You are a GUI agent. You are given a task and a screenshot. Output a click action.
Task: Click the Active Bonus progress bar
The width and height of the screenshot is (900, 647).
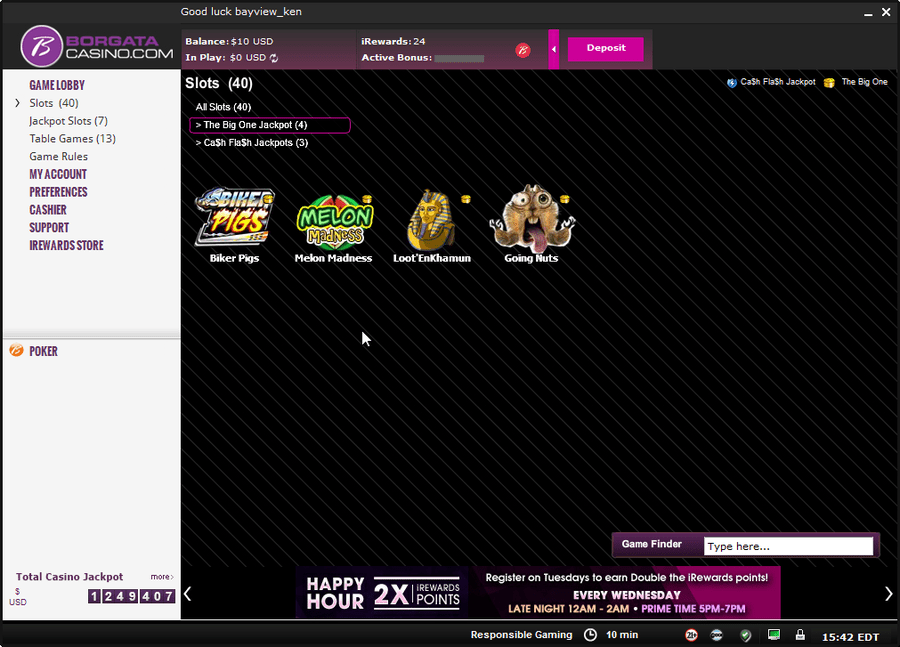pyautogui.click(x=459, y=58)
